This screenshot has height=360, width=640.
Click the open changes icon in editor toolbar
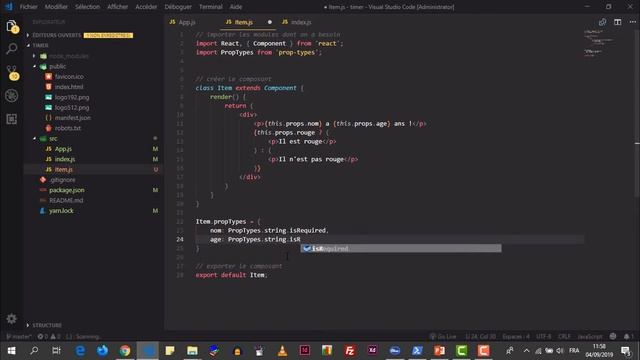tap(602, 22)
